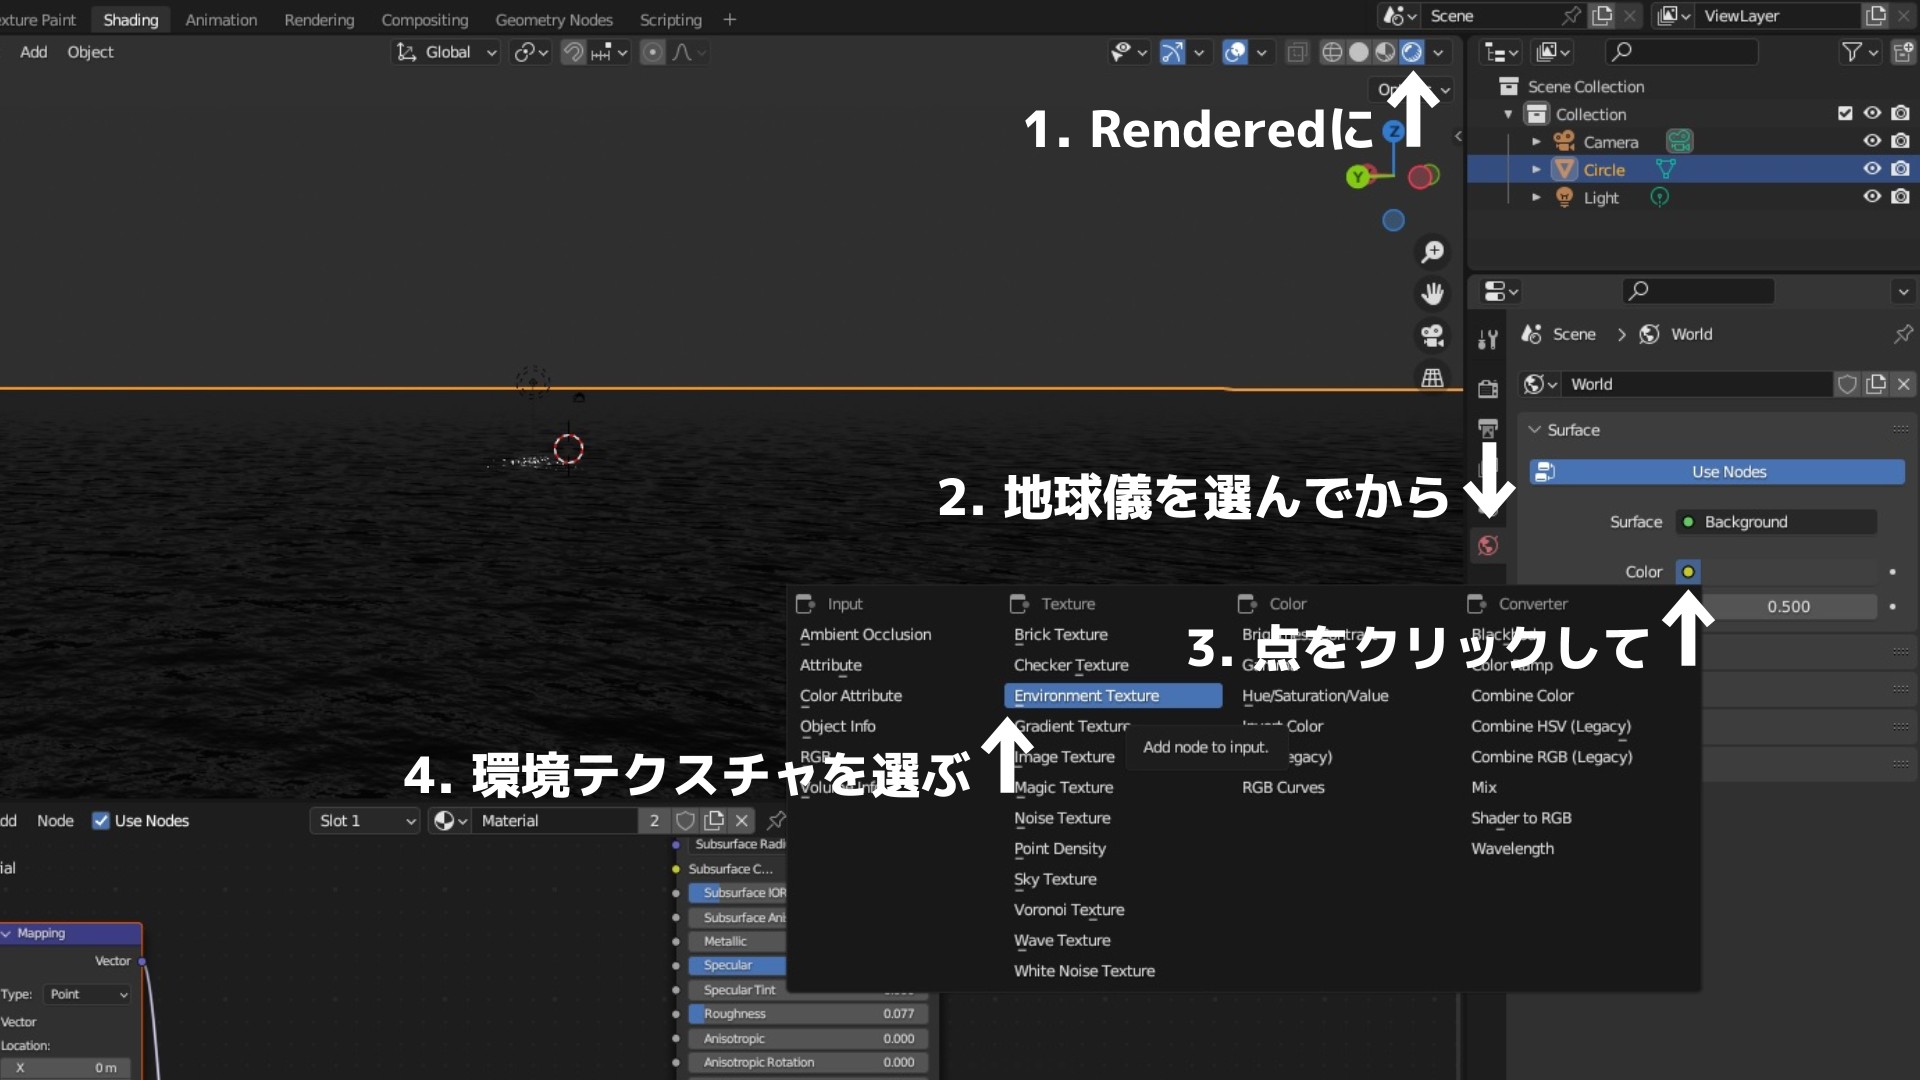Image resolution: width=1920 pixels, height=1080 pixels.
Task: Toggle Collection exclude checkbox in outliner
Action: click(1845, 114)
